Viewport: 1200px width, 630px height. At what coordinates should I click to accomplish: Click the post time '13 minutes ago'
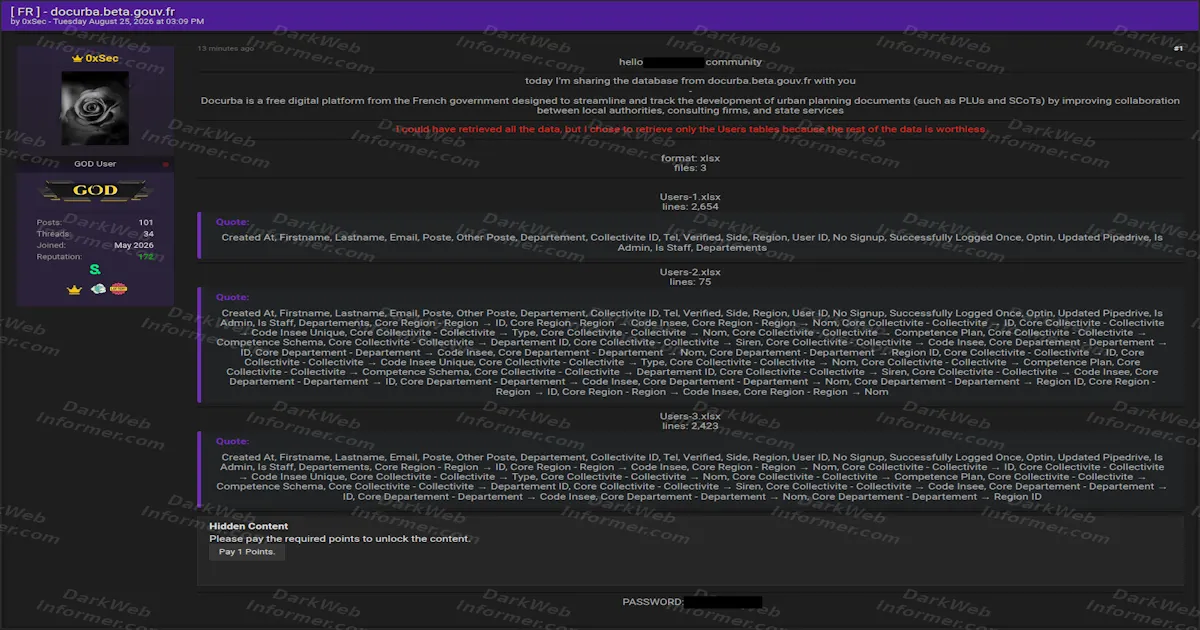[x=225, y=48]
